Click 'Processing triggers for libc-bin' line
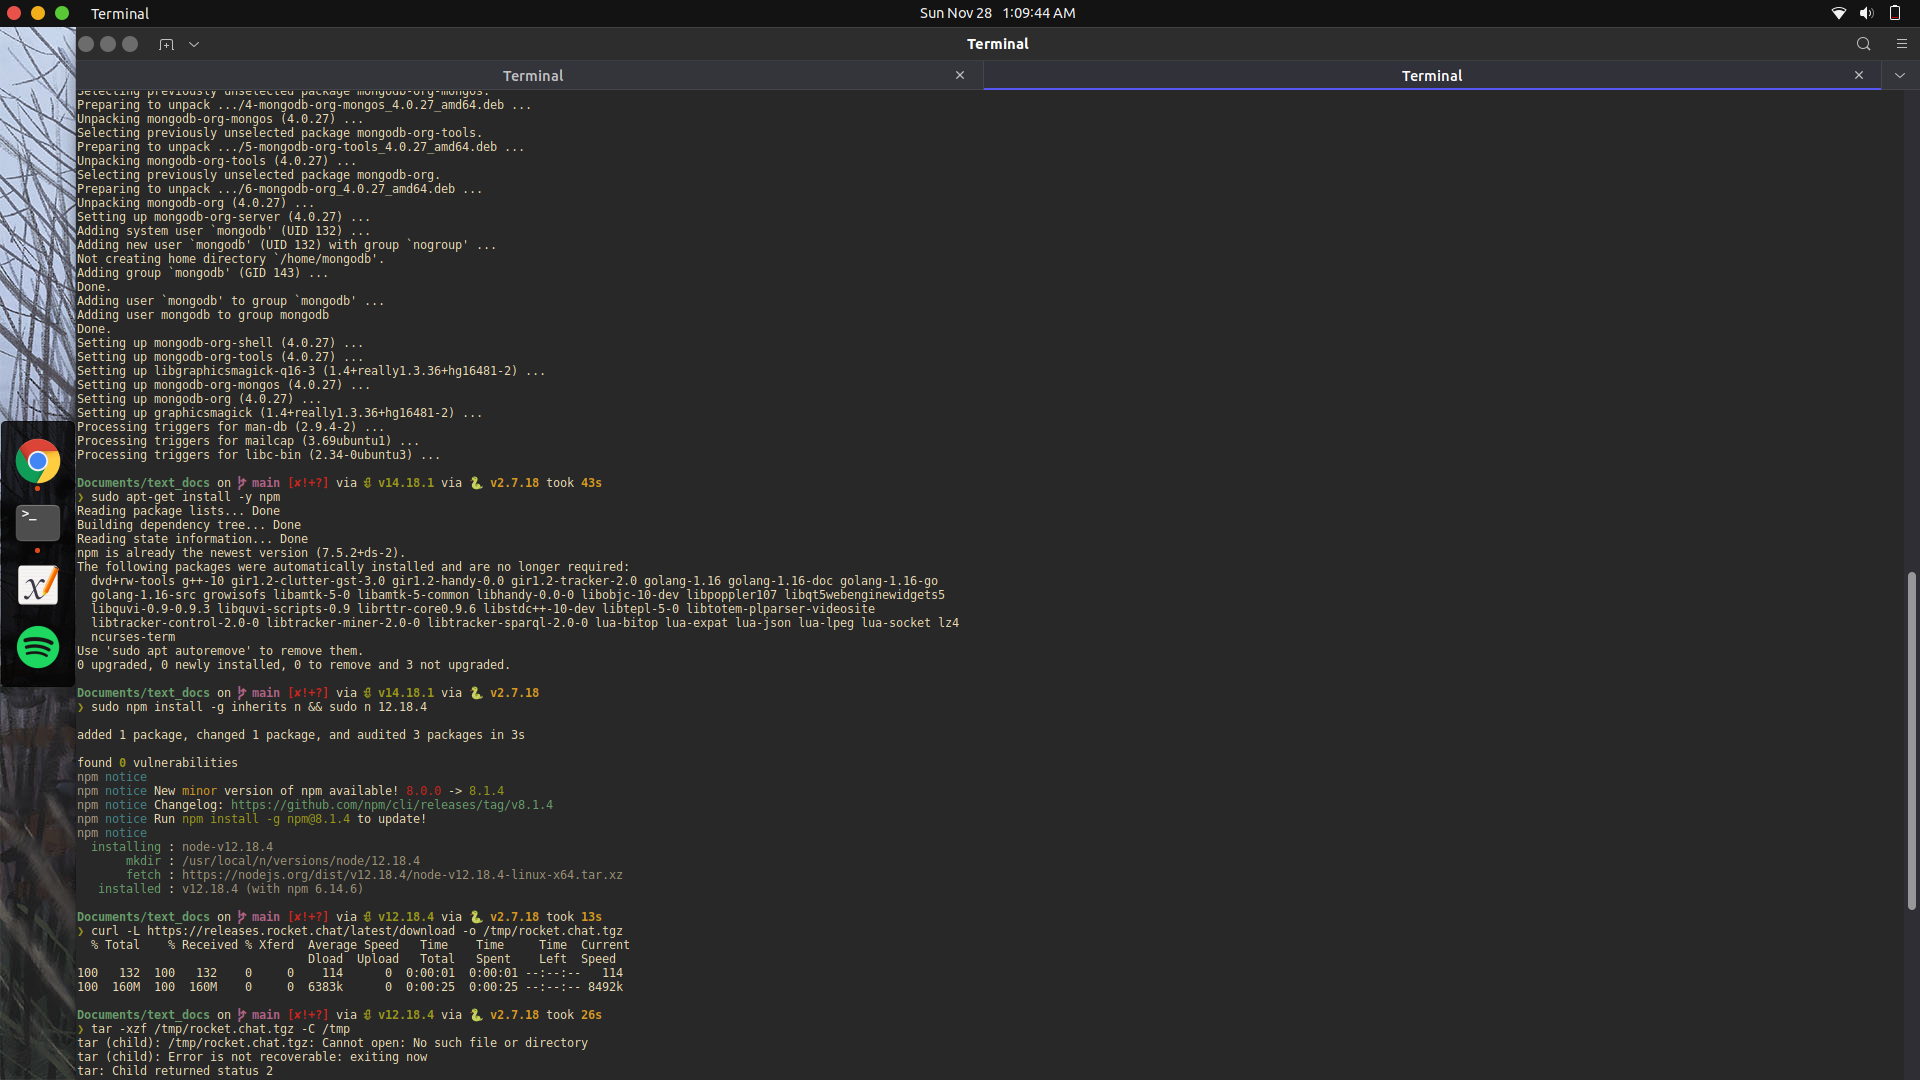 coord(258,455)
